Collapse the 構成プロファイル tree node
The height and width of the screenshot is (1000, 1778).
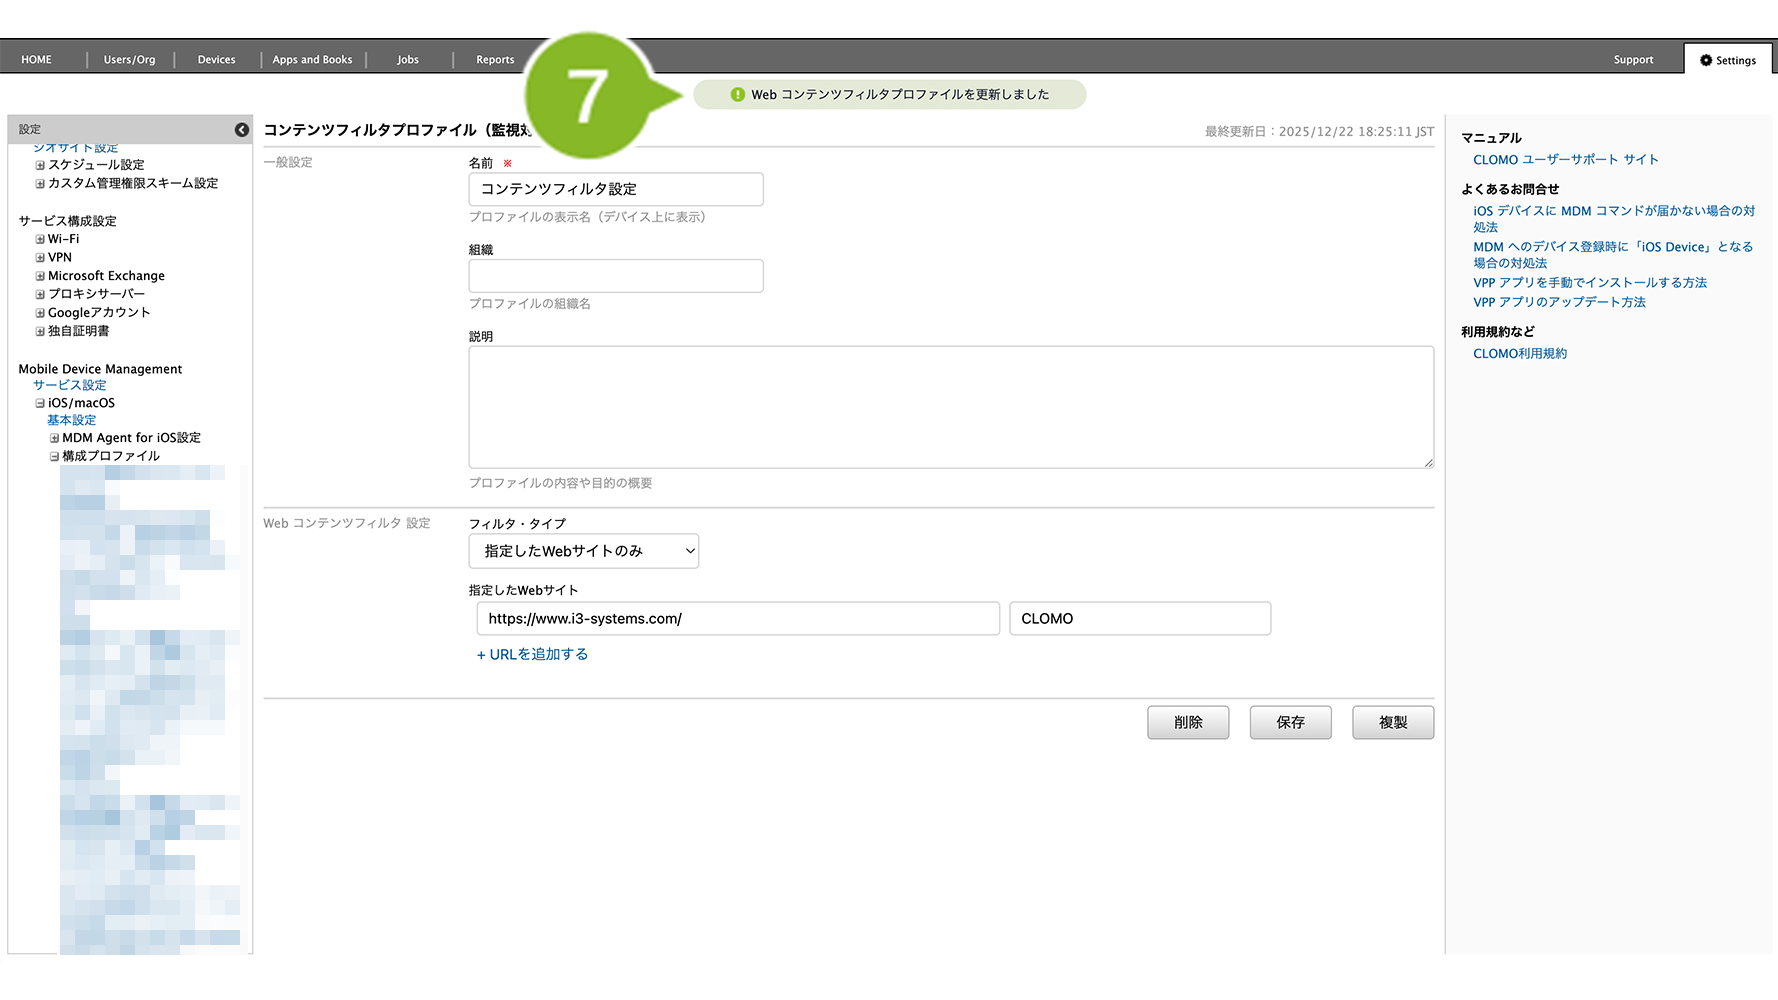54,456
